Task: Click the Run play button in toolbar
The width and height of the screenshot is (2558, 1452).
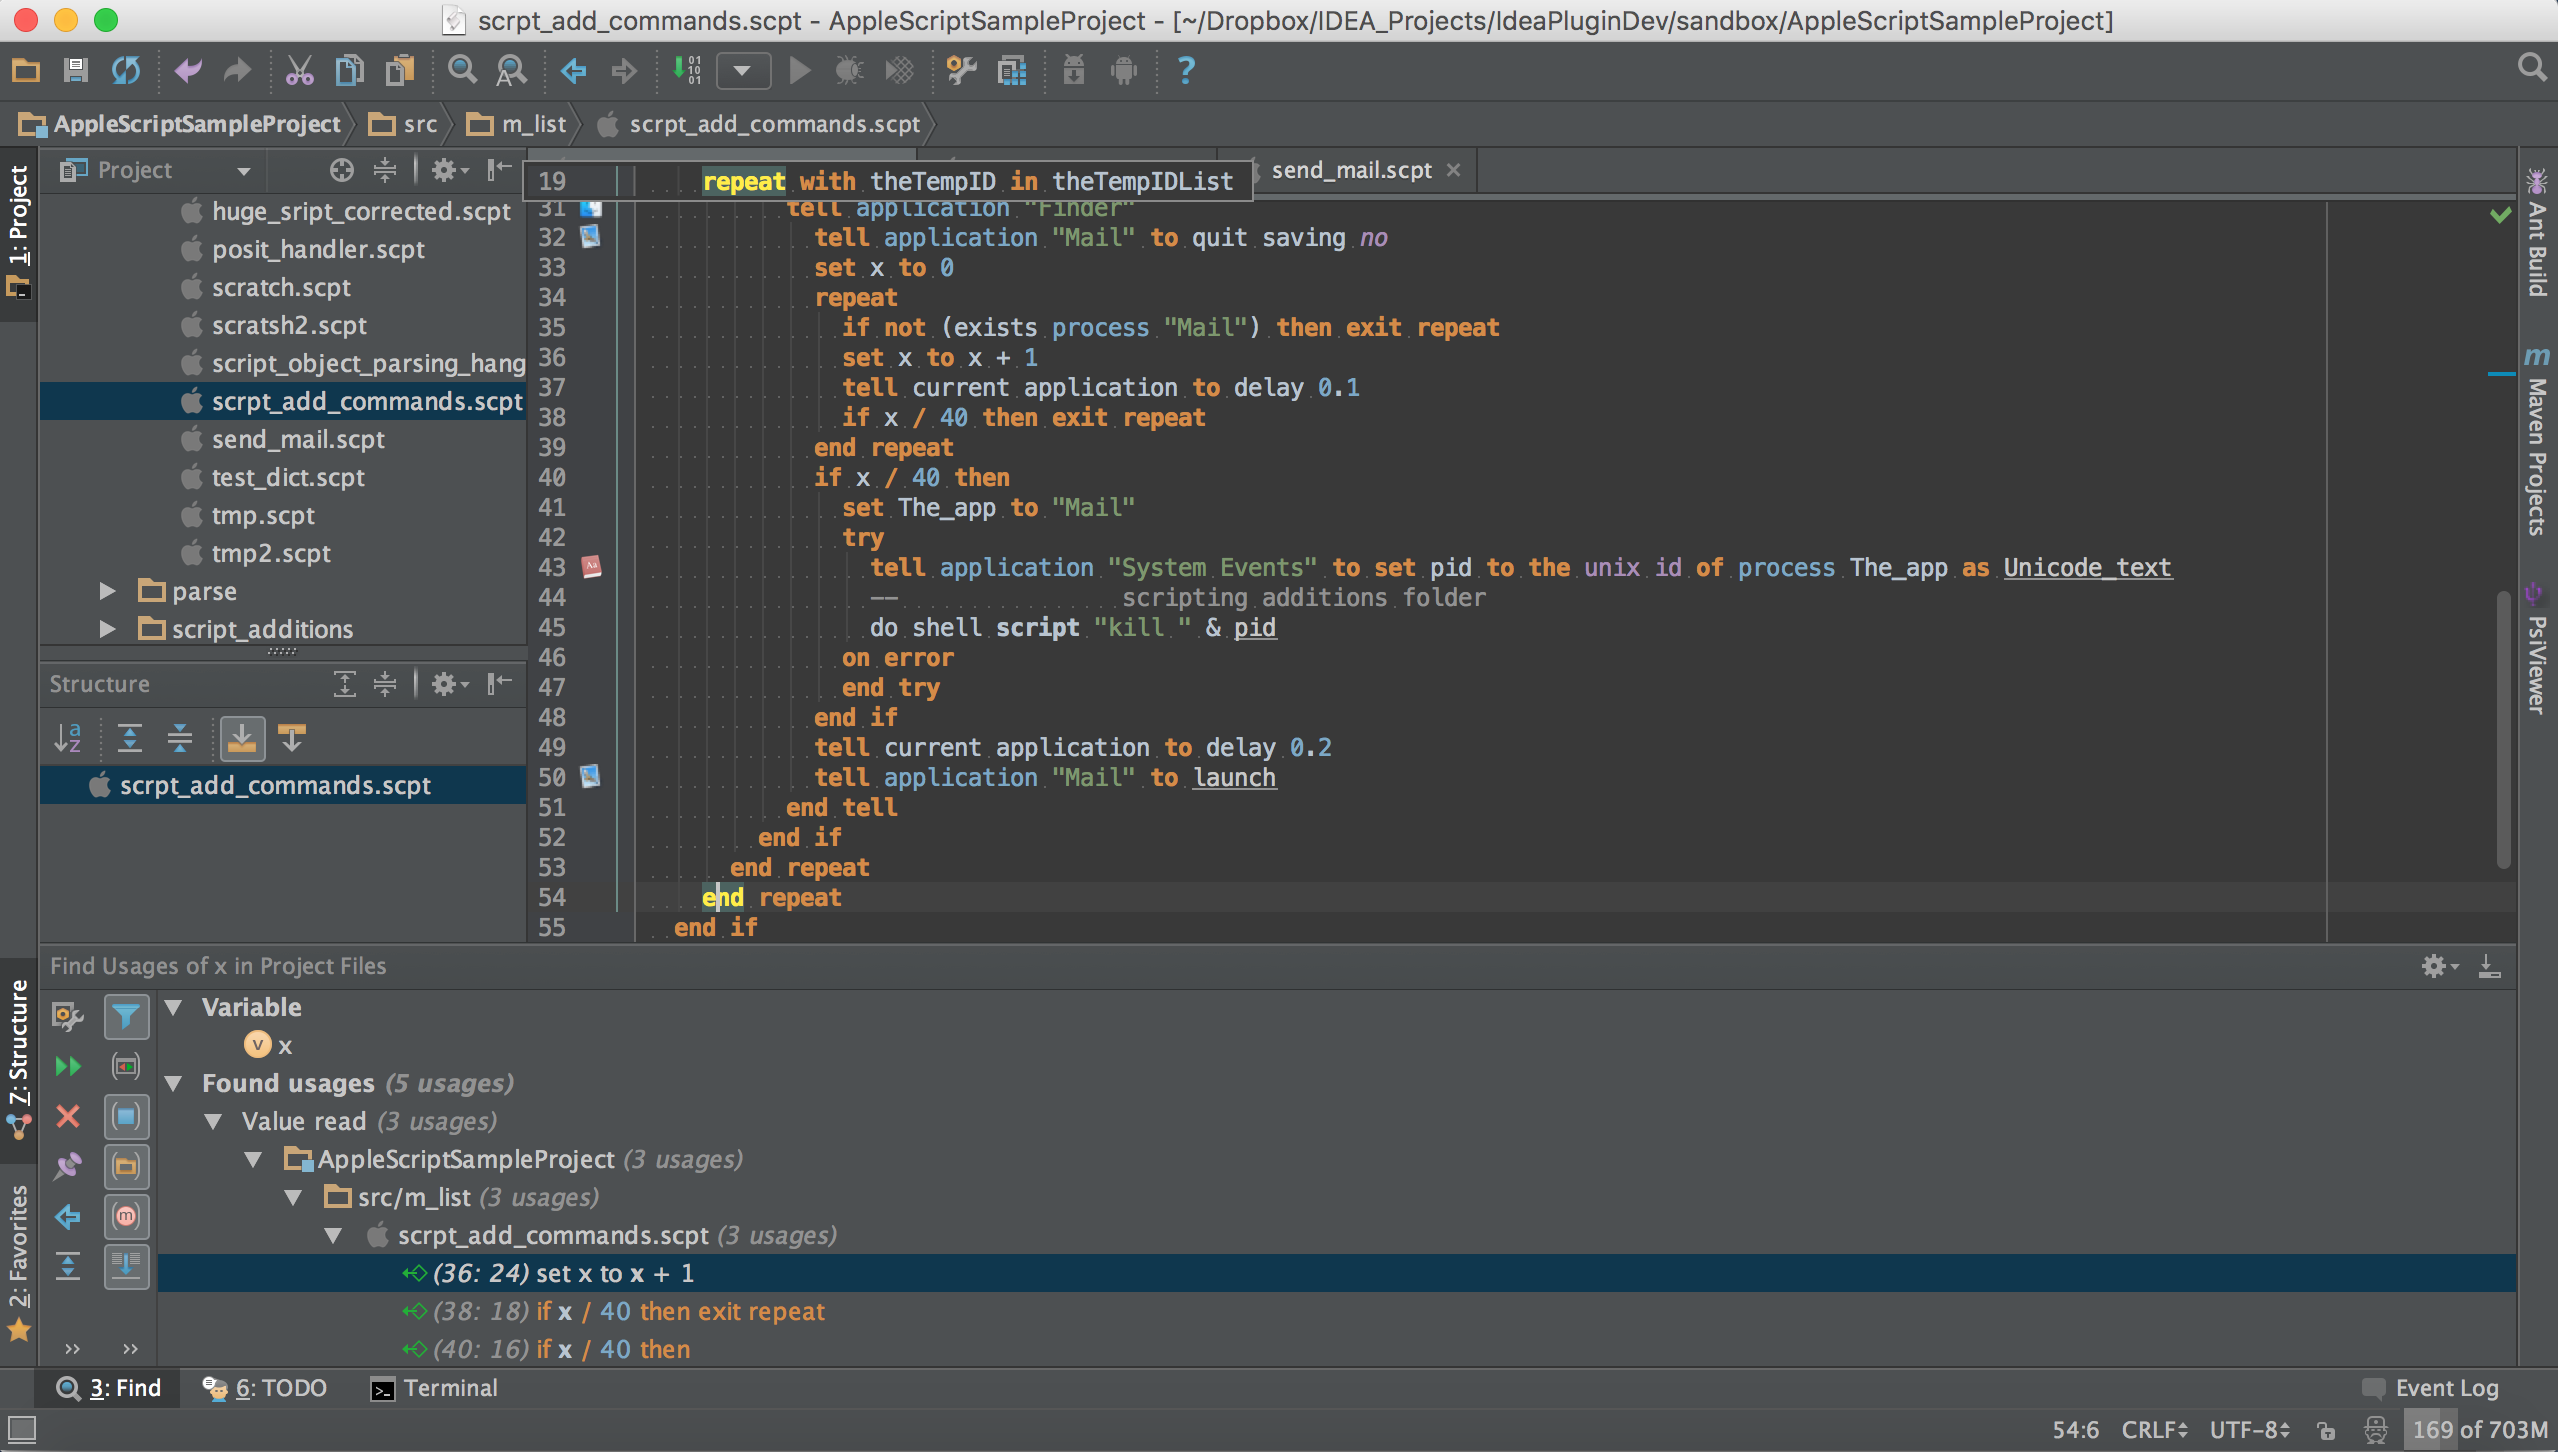Action: (799, 70)
